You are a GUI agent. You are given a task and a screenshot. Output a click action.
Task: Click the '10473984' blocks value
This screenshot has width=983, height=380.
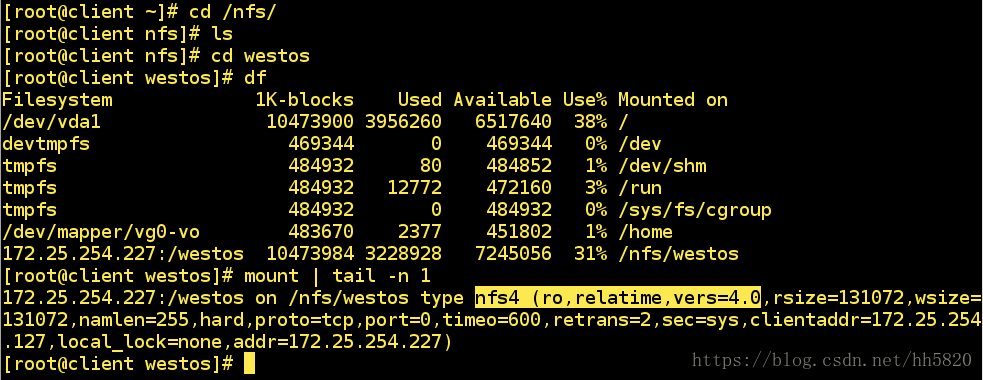tap(310, 254)
